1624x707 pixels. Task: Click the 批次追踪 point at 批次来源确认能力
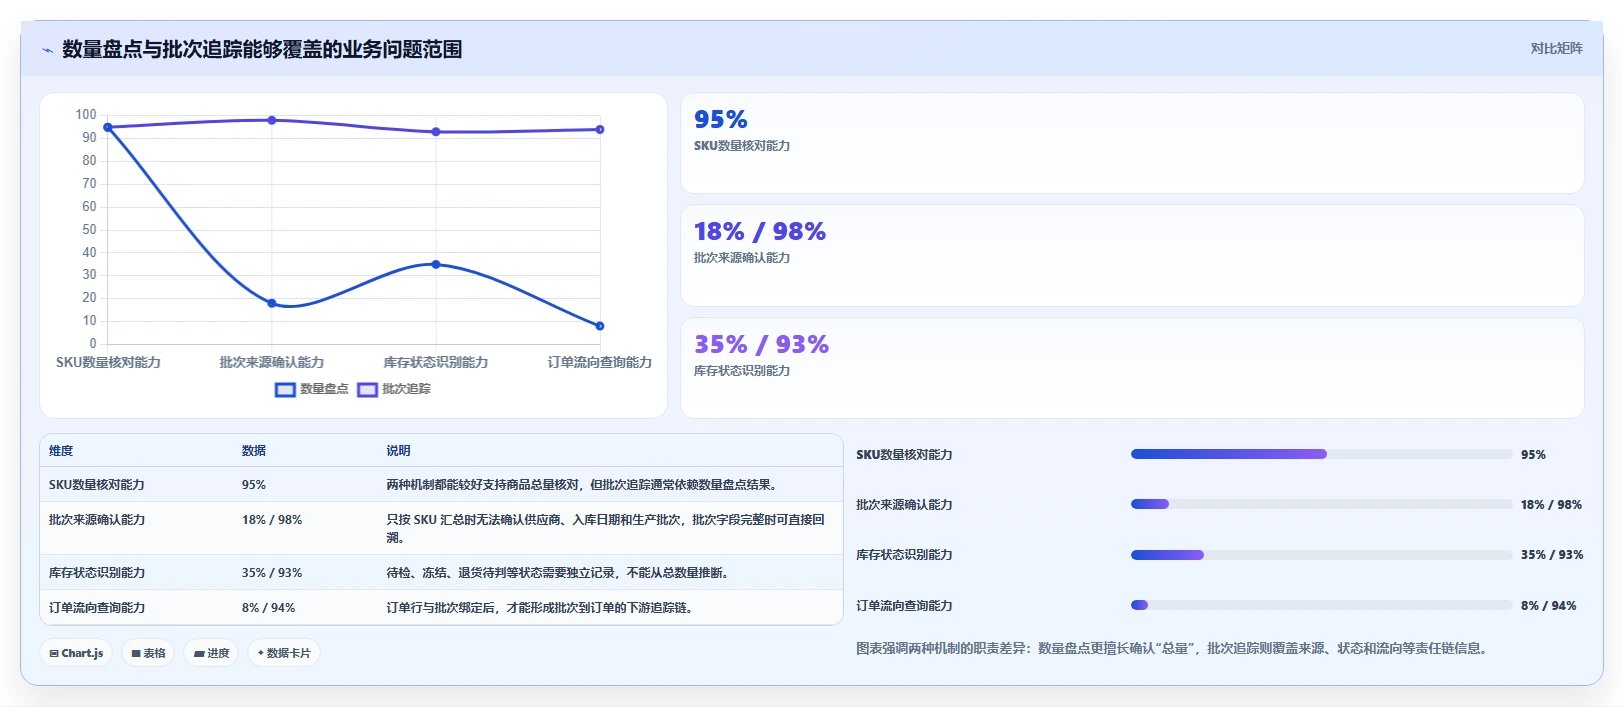(272, 120)
